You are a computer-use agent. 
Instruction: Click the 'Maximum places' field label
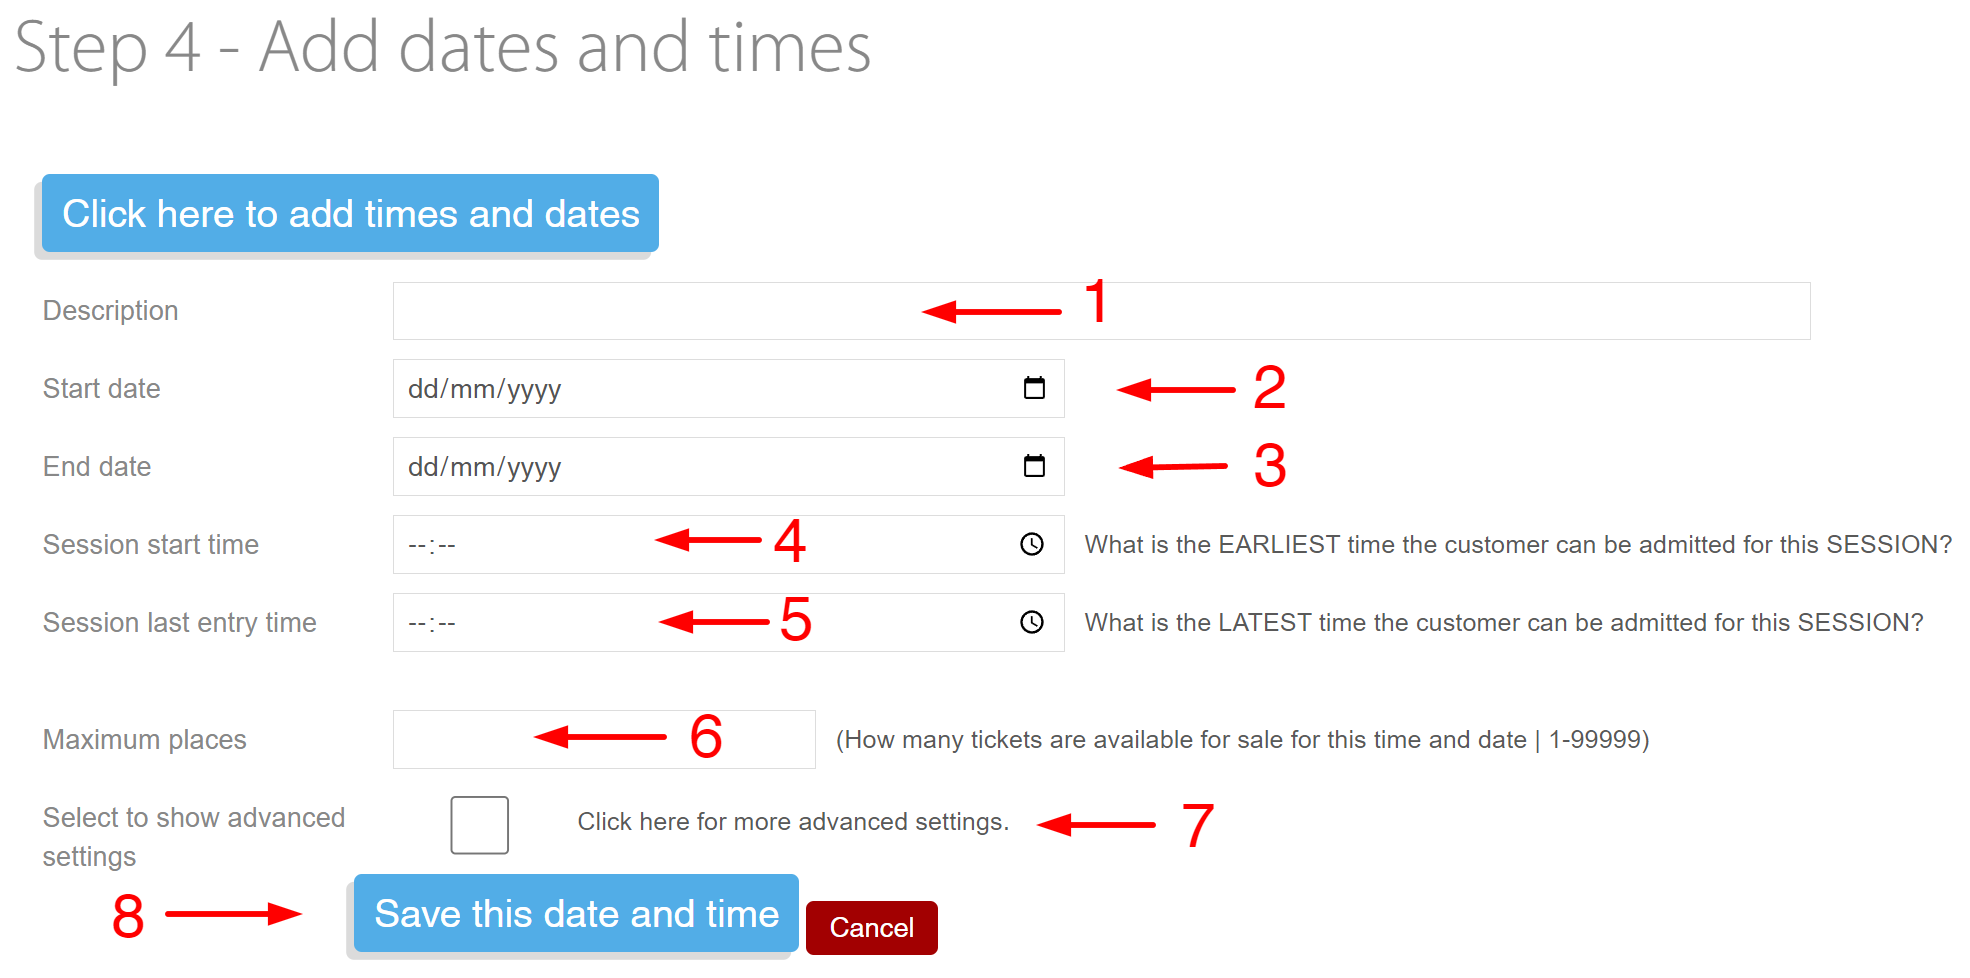144,740
